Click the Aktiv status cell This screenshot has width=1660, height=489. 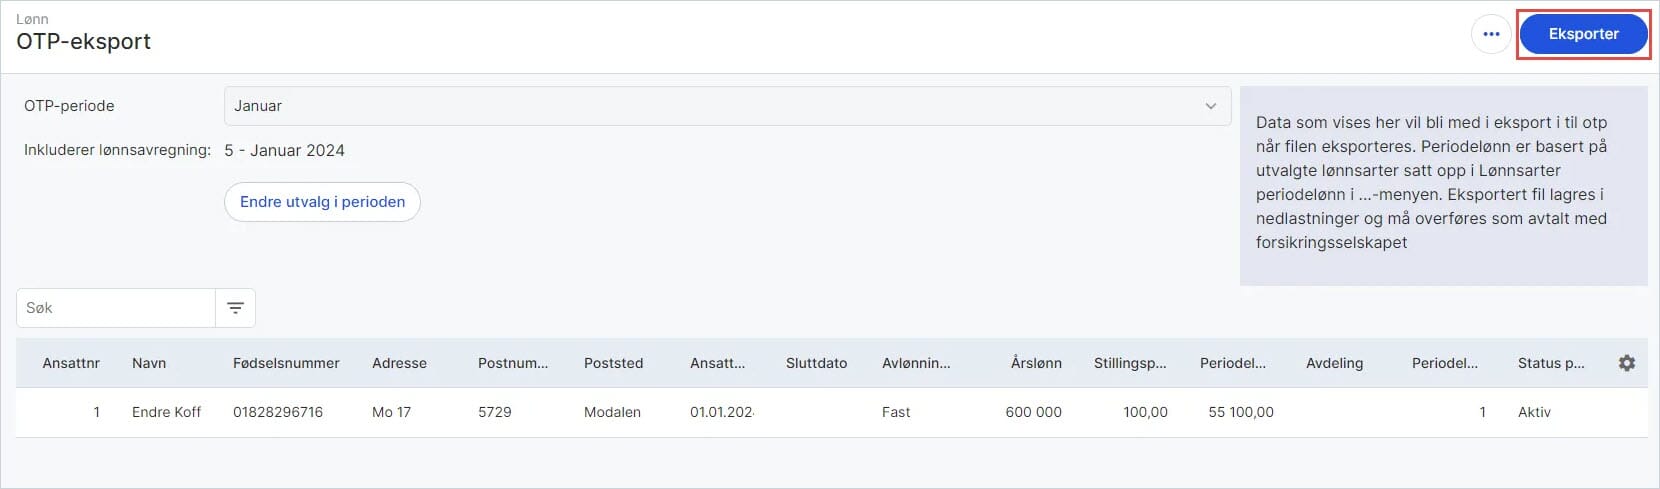click(x=1534, y=412)
